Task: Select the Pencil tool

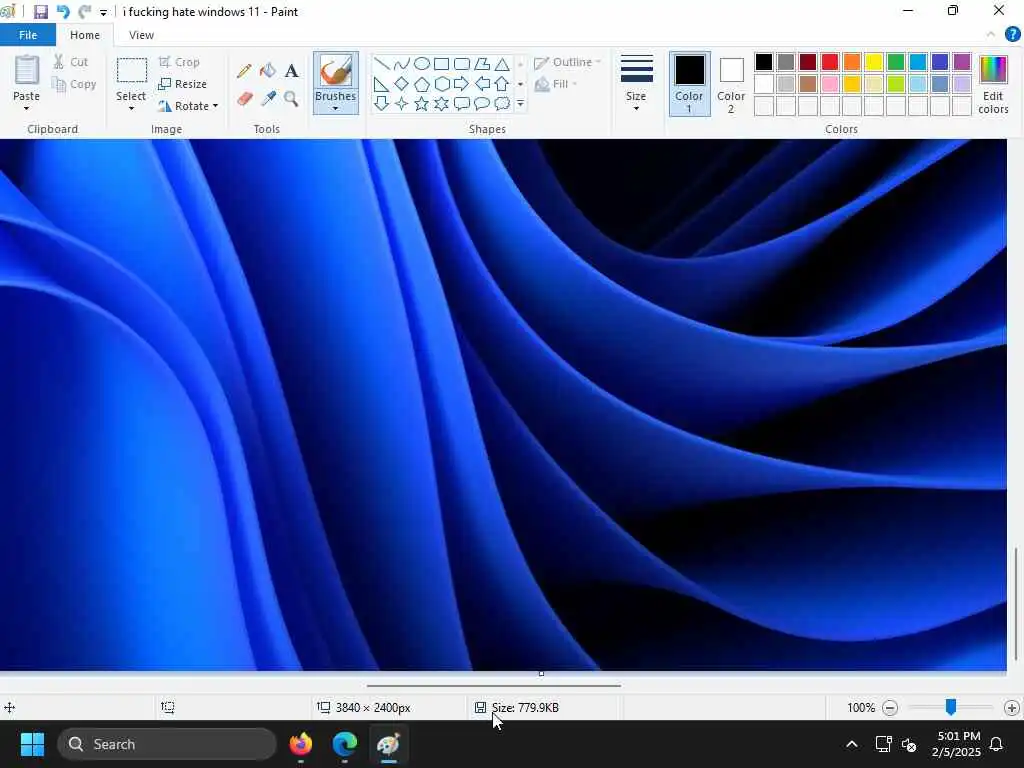Action: pos(244,71)
